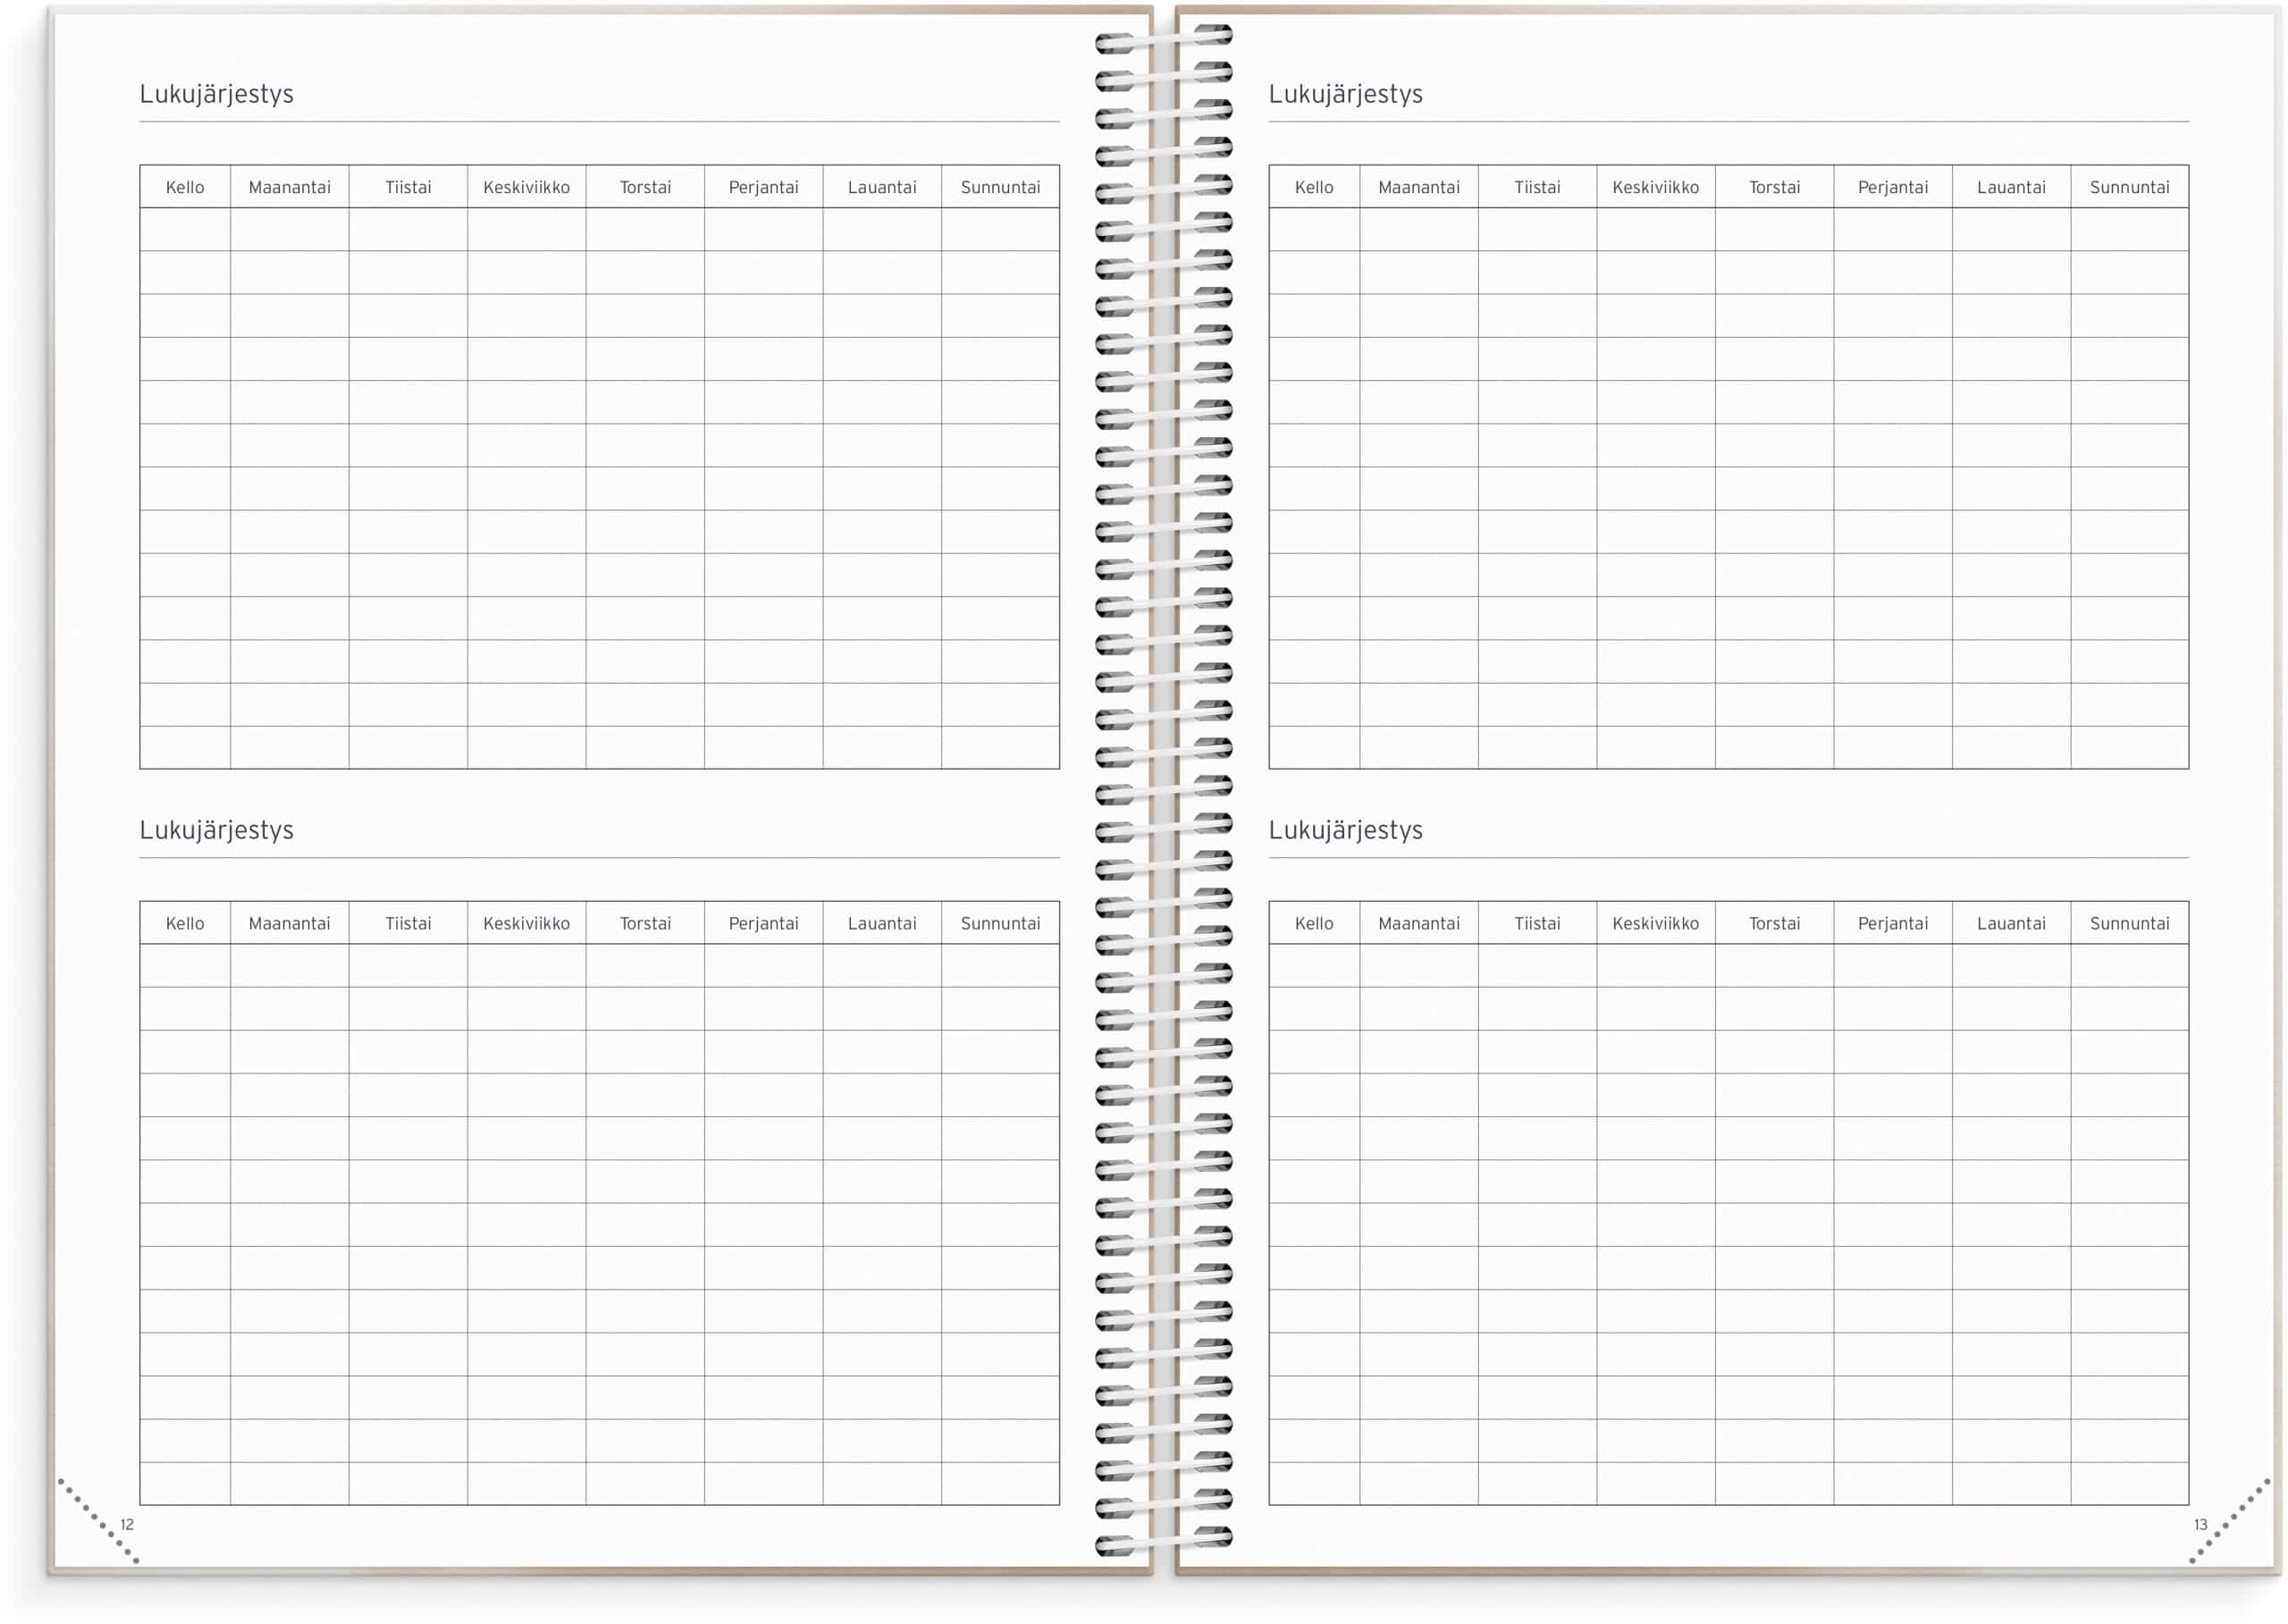Click the top-right Lukujärjestys heading
Screen dimensions: 2288x1624
coord(1345,94)
